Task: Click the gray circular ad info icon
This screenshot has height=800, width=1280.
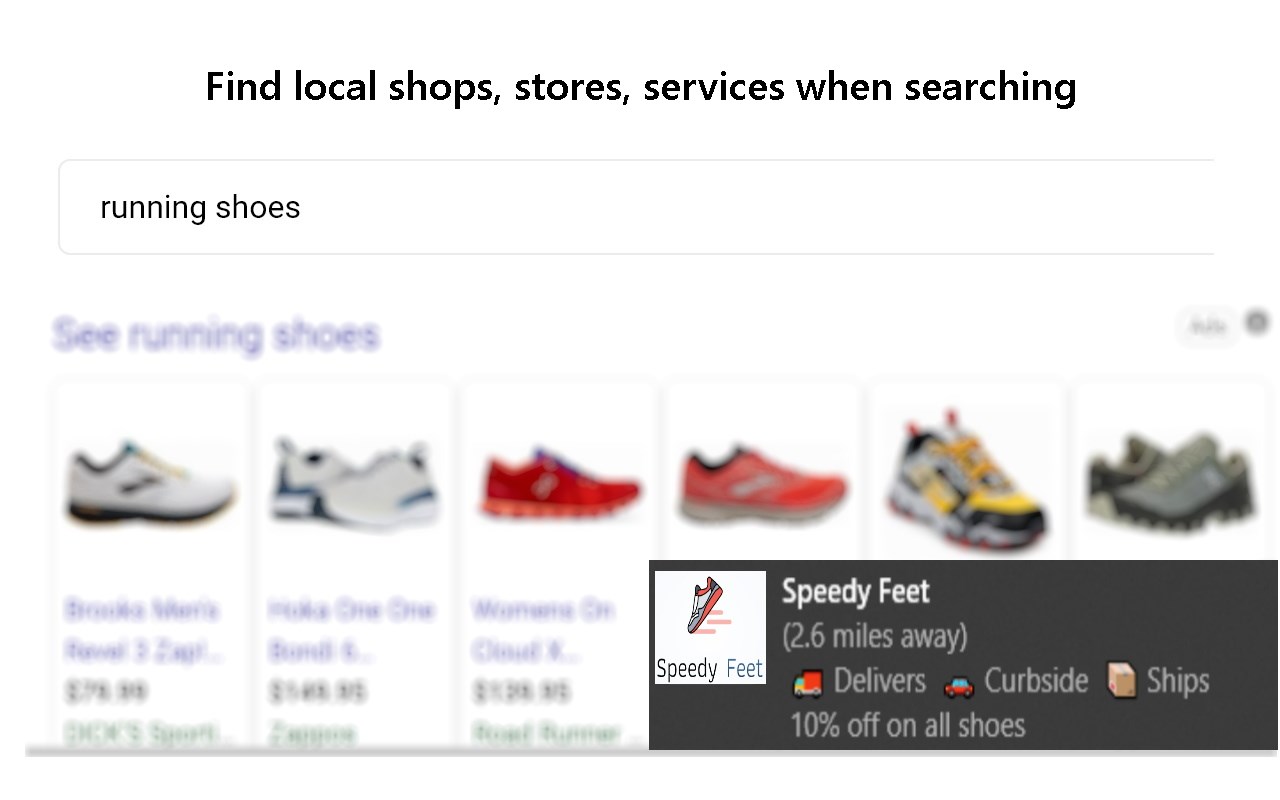Action: [x=1257, y=323]
